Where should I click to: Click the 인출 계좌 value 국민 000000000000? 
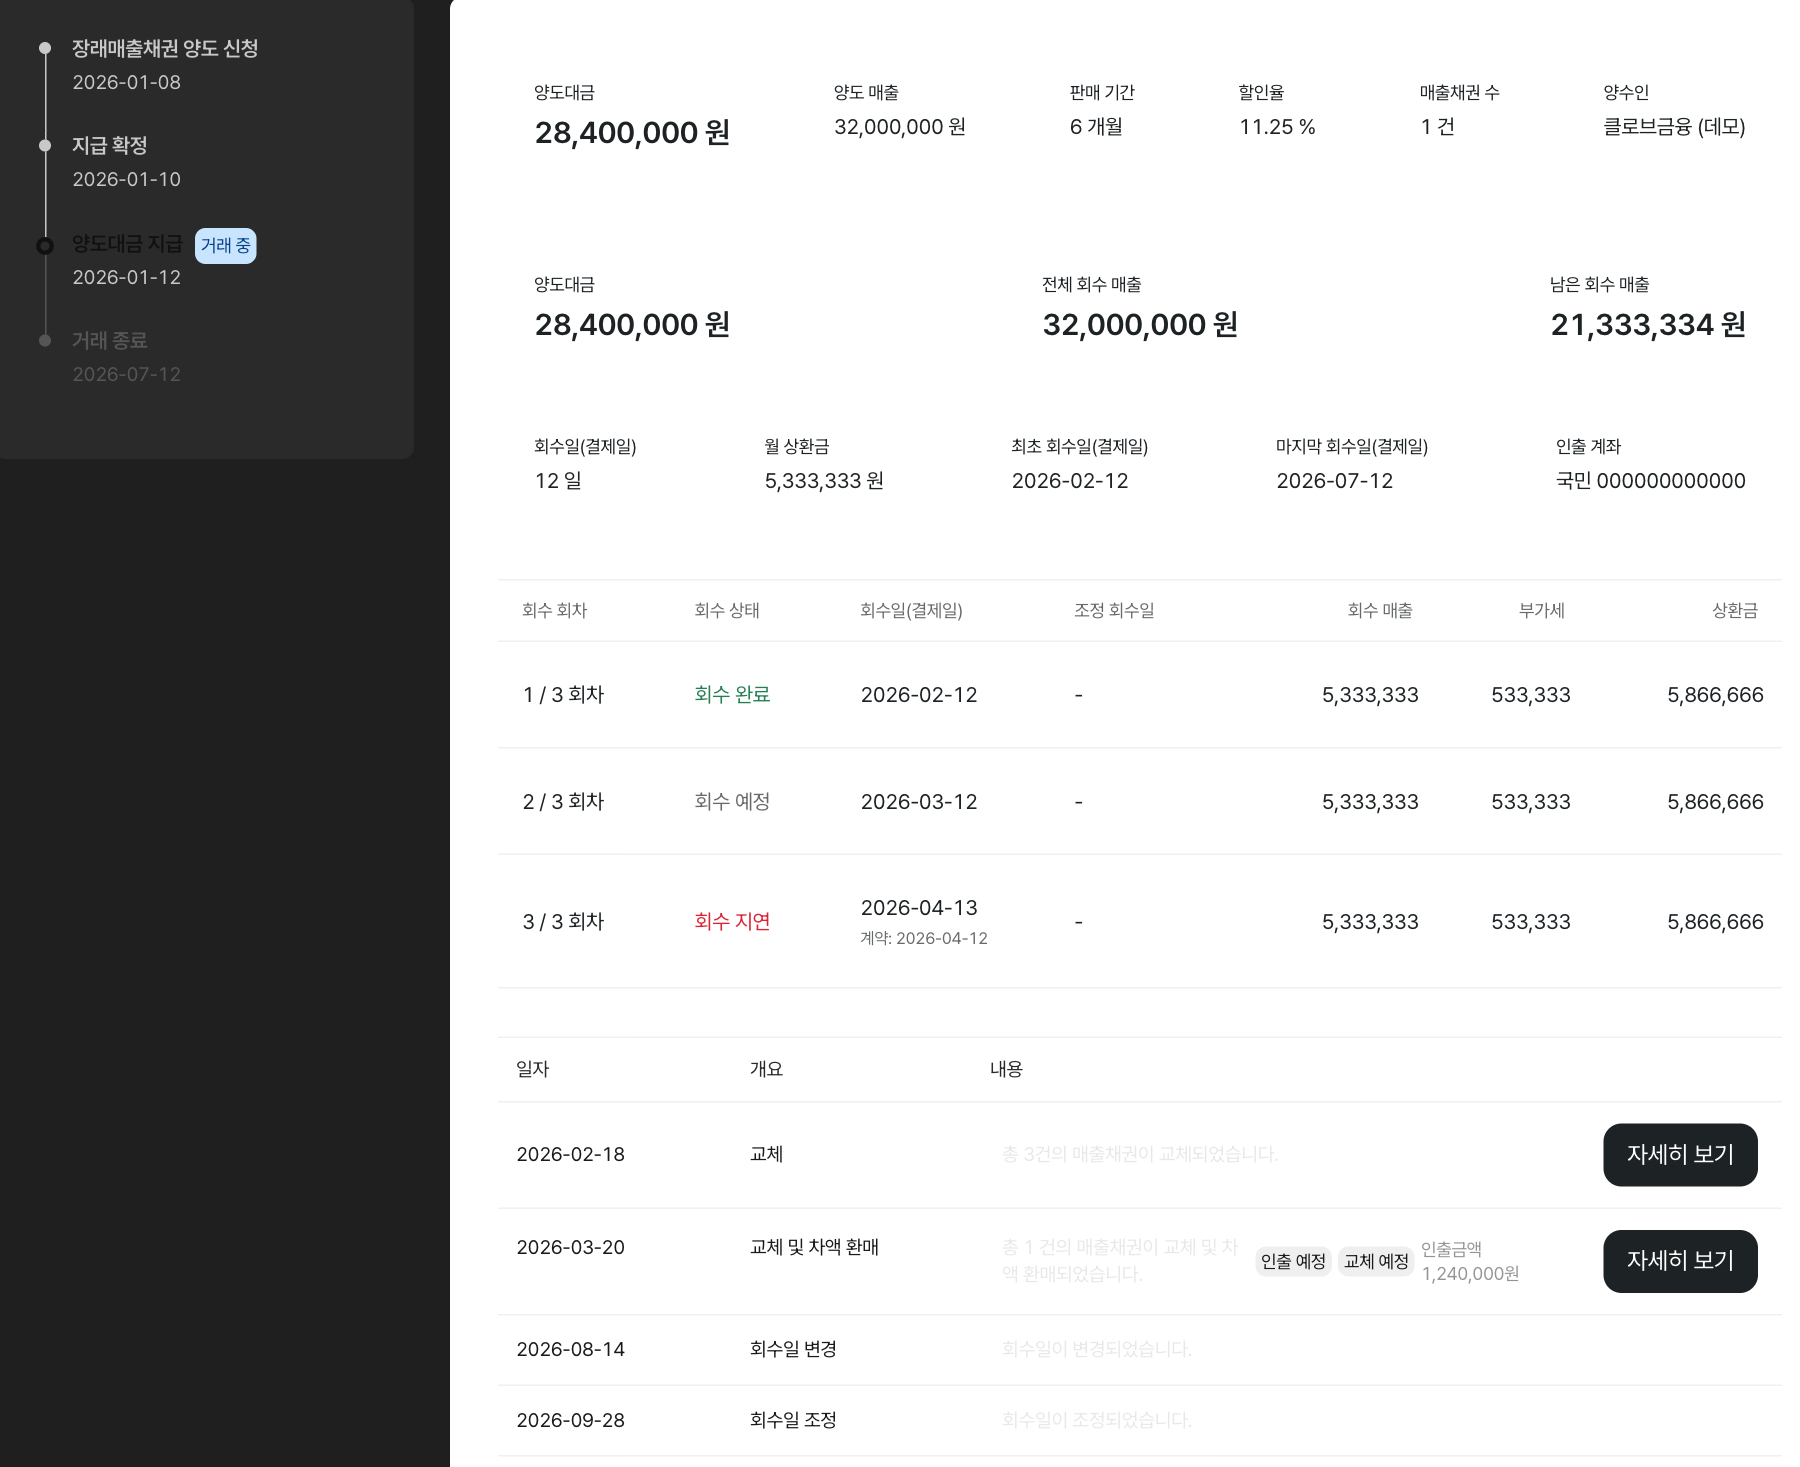point(1651,481)
